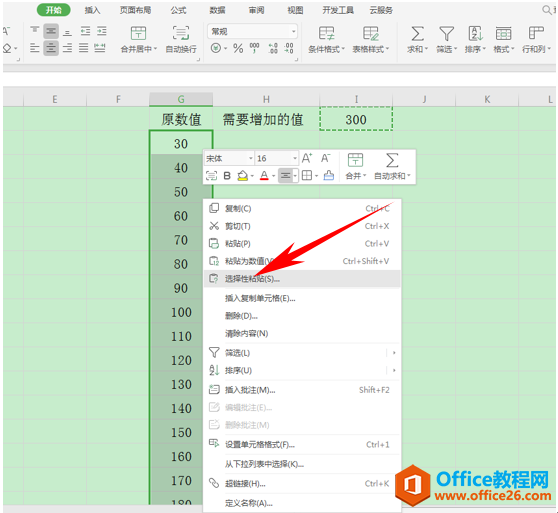Click 合并居中 merge and center icon

coord(138,34)
